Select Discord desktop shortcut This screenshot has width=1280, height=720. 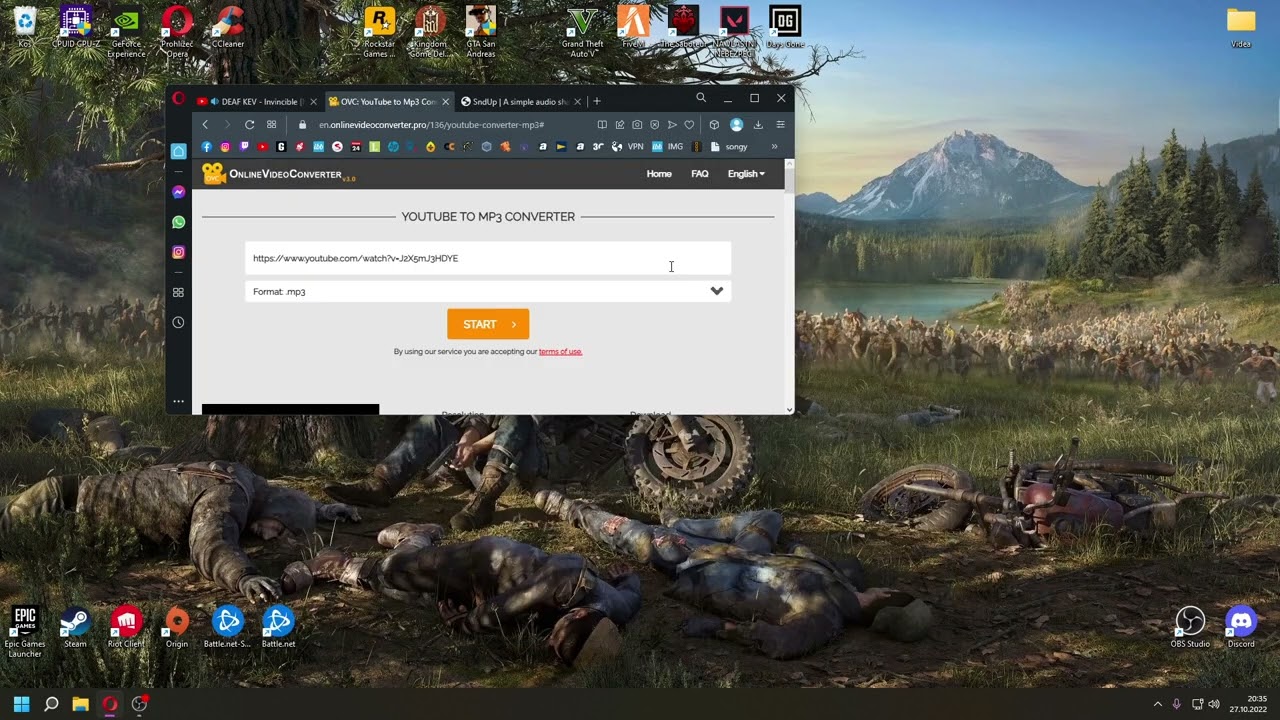click(1241, 628)
